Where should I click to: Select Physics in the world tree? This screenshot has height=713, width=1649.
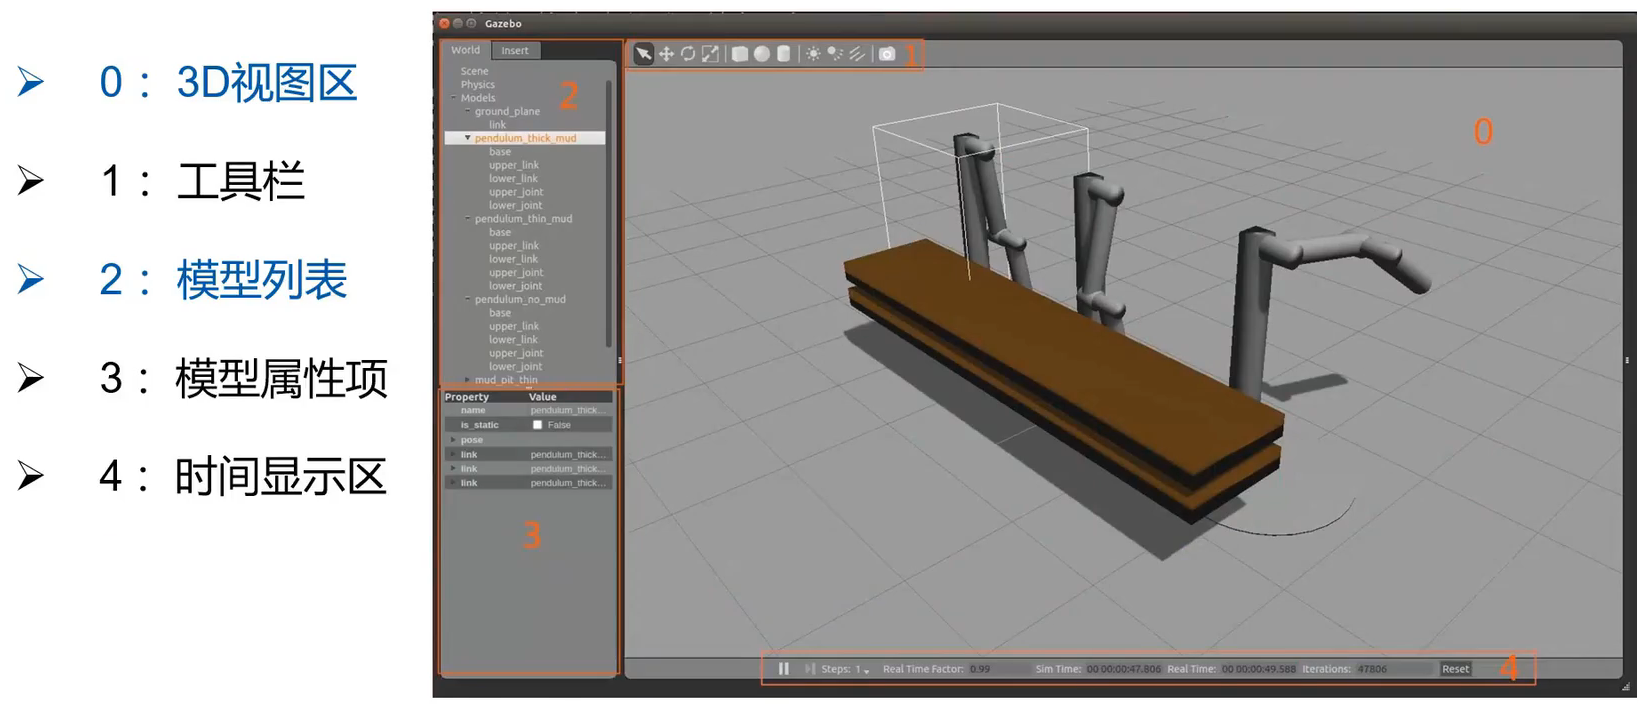(477, 85)
